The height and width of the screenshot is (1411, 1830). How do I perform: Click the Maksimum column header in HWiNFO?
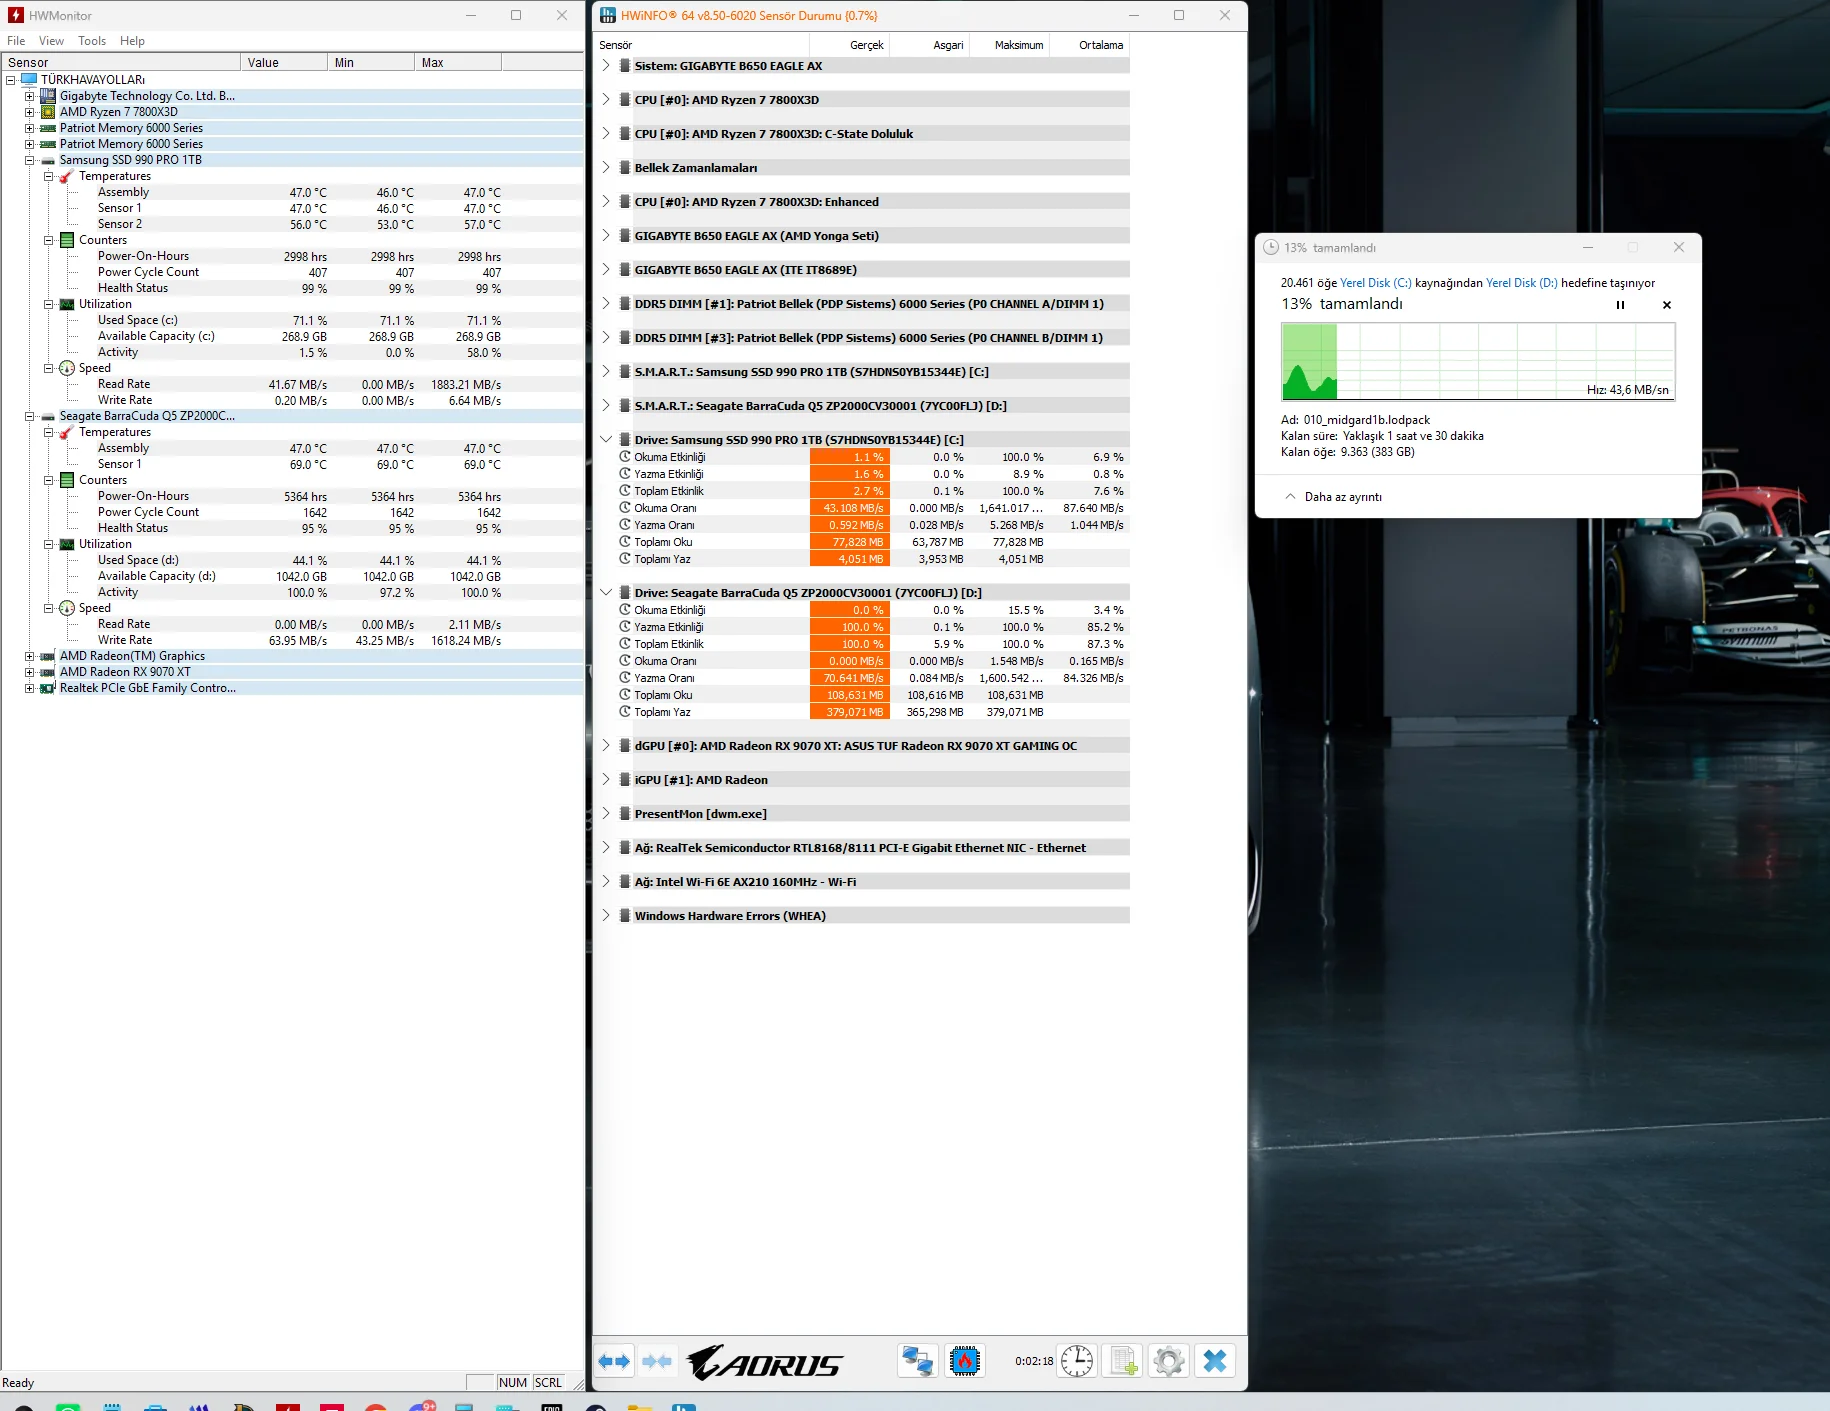tap(1010, 45)
